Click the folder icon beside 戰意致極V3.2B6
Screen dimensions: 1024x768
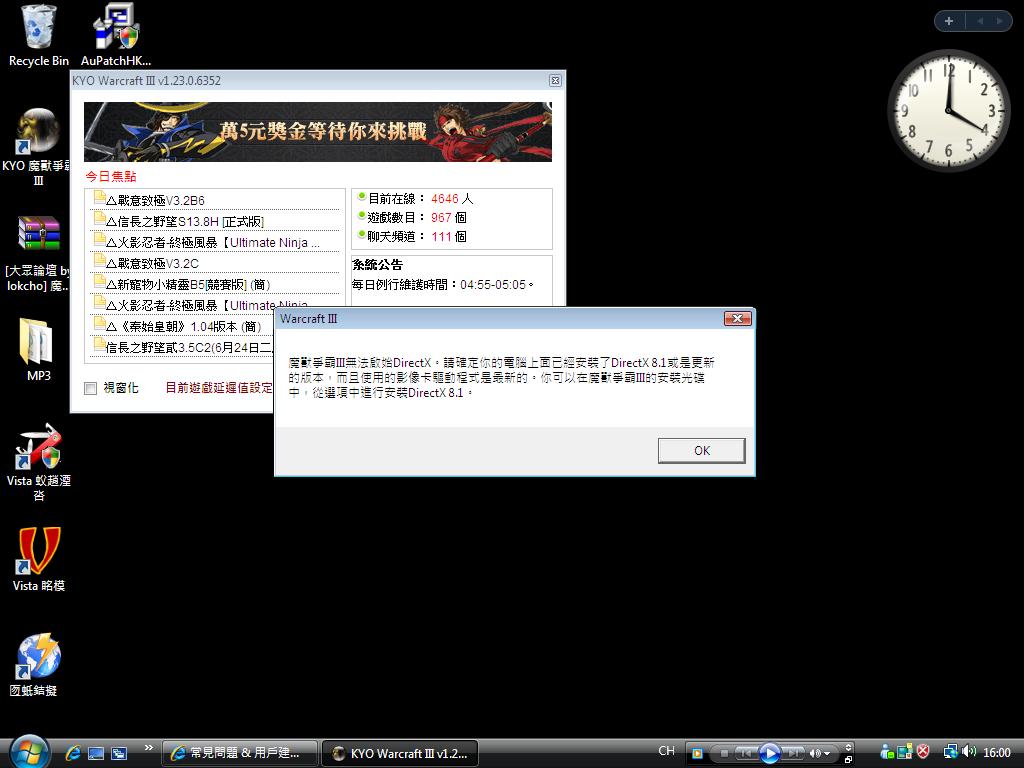[99, 197]
